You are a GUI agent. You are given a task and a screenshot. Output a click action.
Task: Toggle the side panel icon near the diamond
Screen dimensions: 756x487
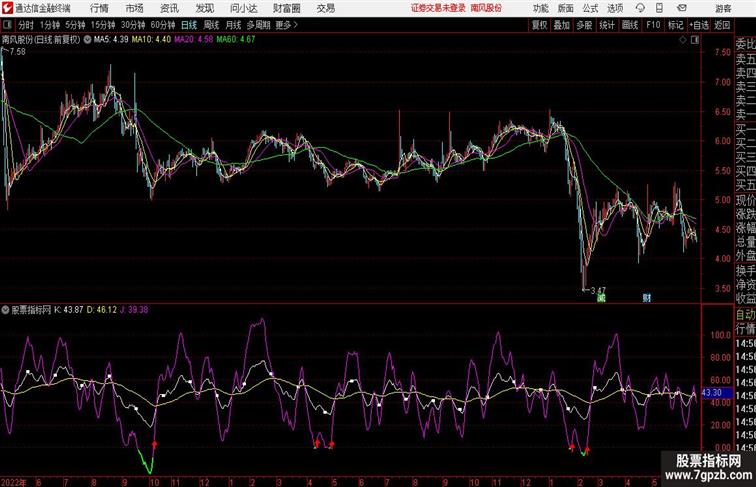[695, 40]
